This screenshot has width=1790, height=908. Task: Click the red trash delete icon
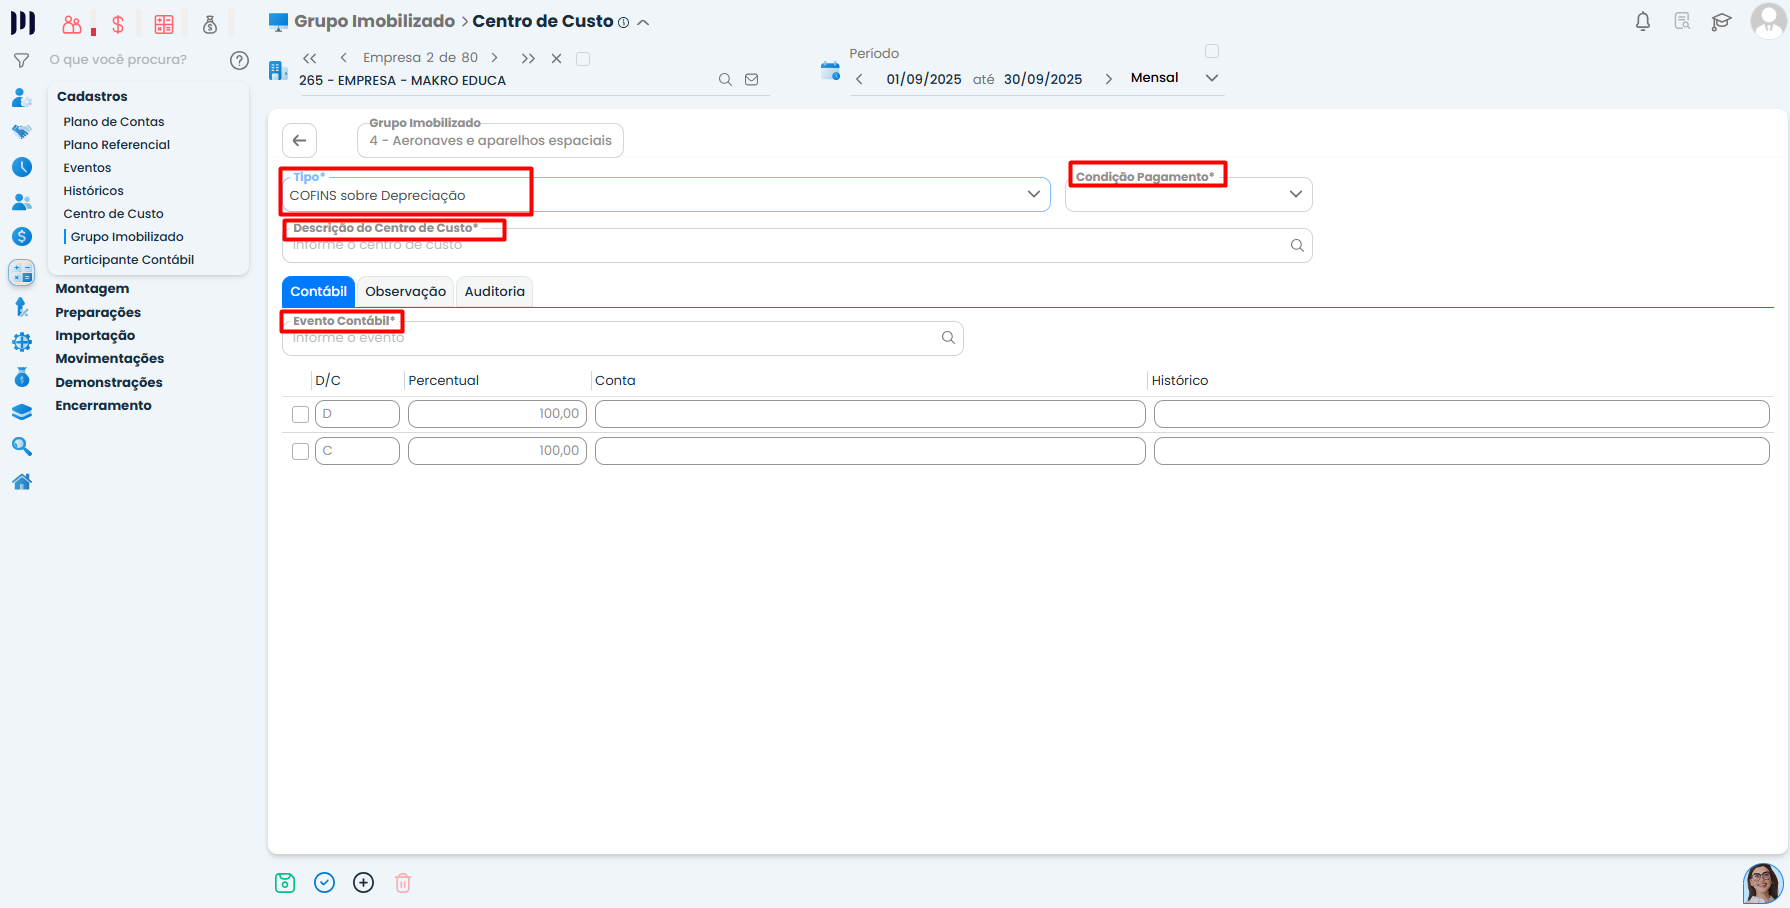(403, 883)
